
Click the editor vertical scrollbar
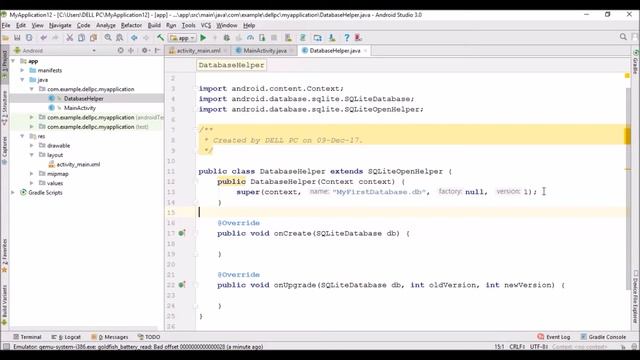point(628,188)
